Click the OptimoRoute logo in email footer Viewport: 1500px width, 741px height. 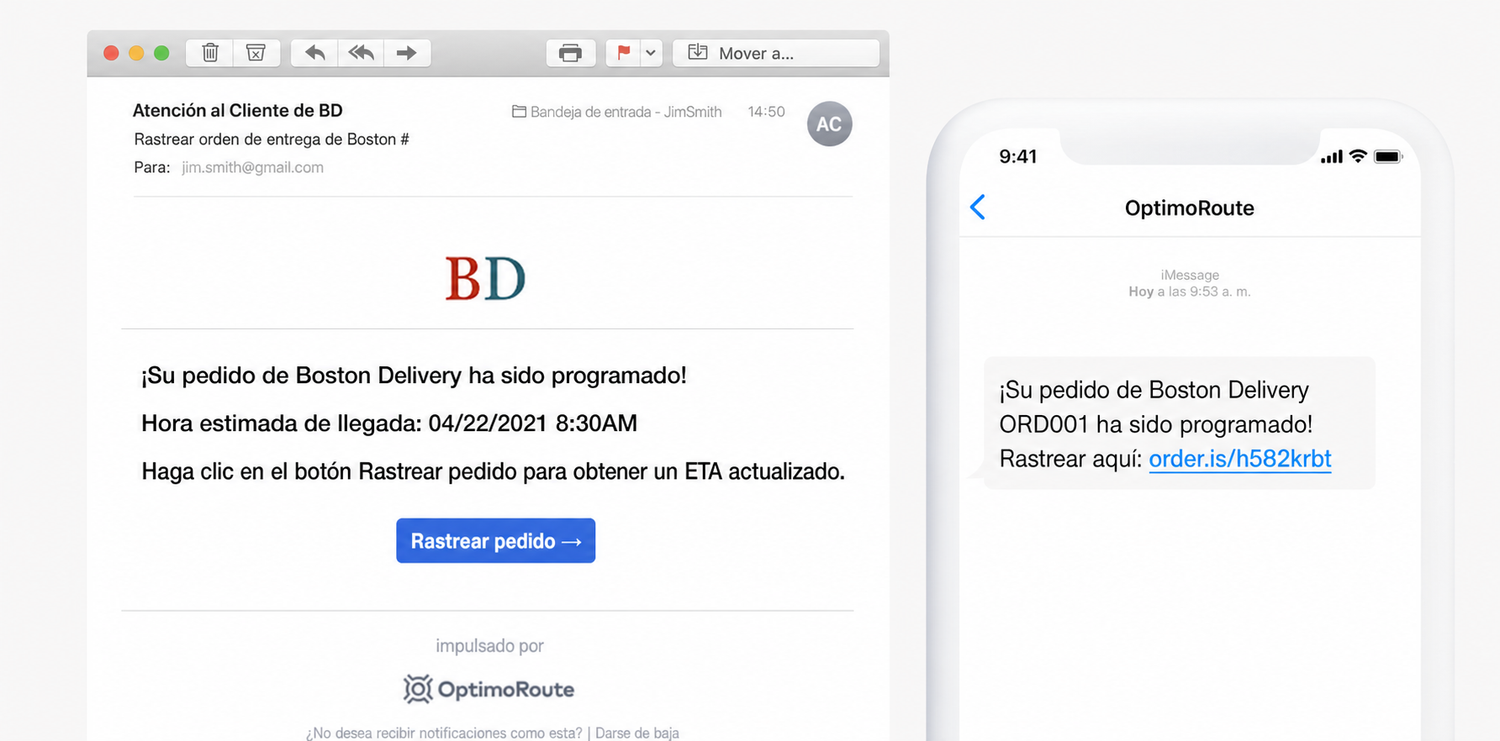click(x=489, y=690)
